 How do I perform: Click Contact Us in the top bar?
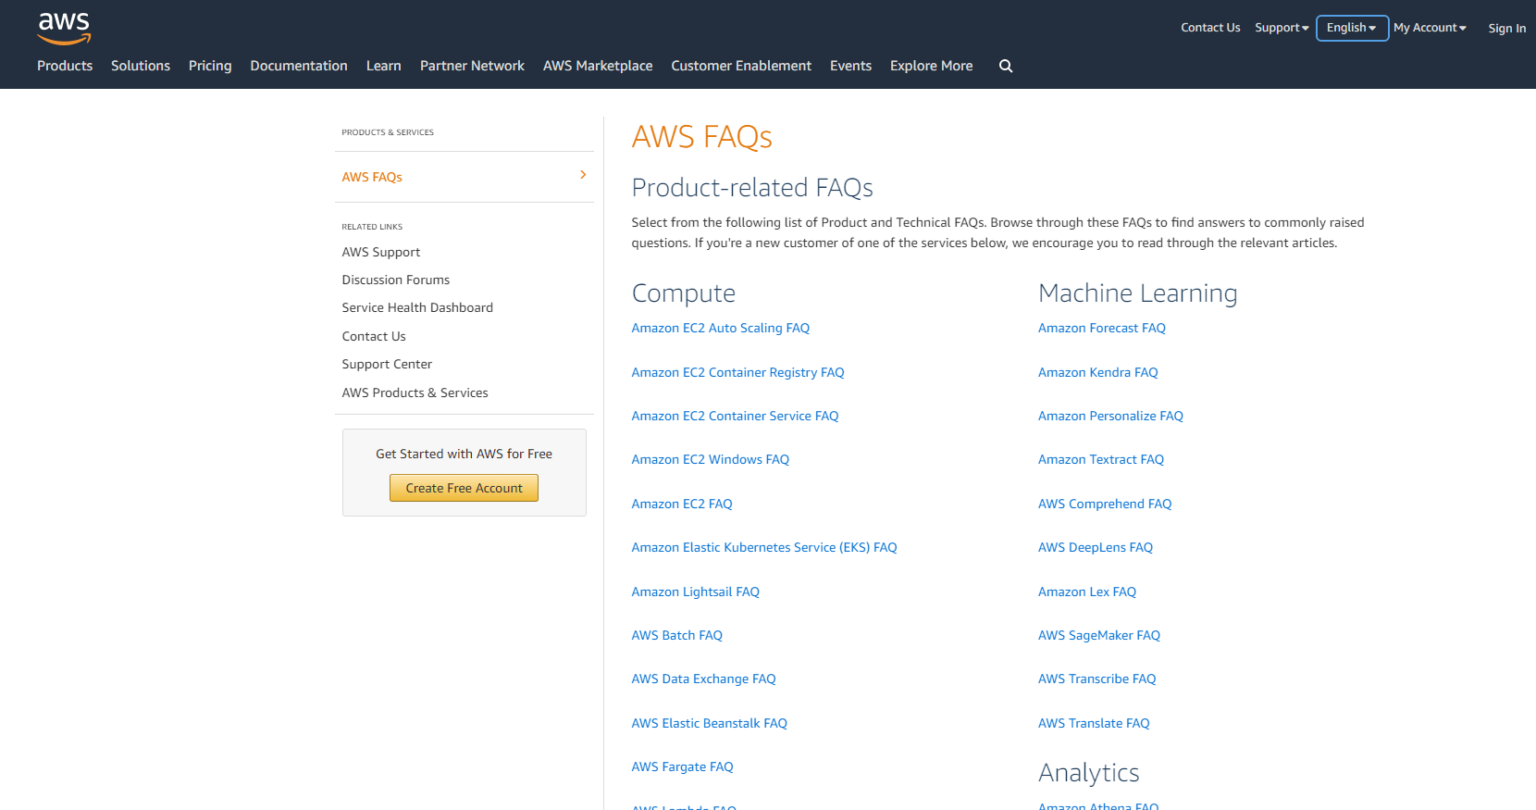click(x=1210, y=27)
